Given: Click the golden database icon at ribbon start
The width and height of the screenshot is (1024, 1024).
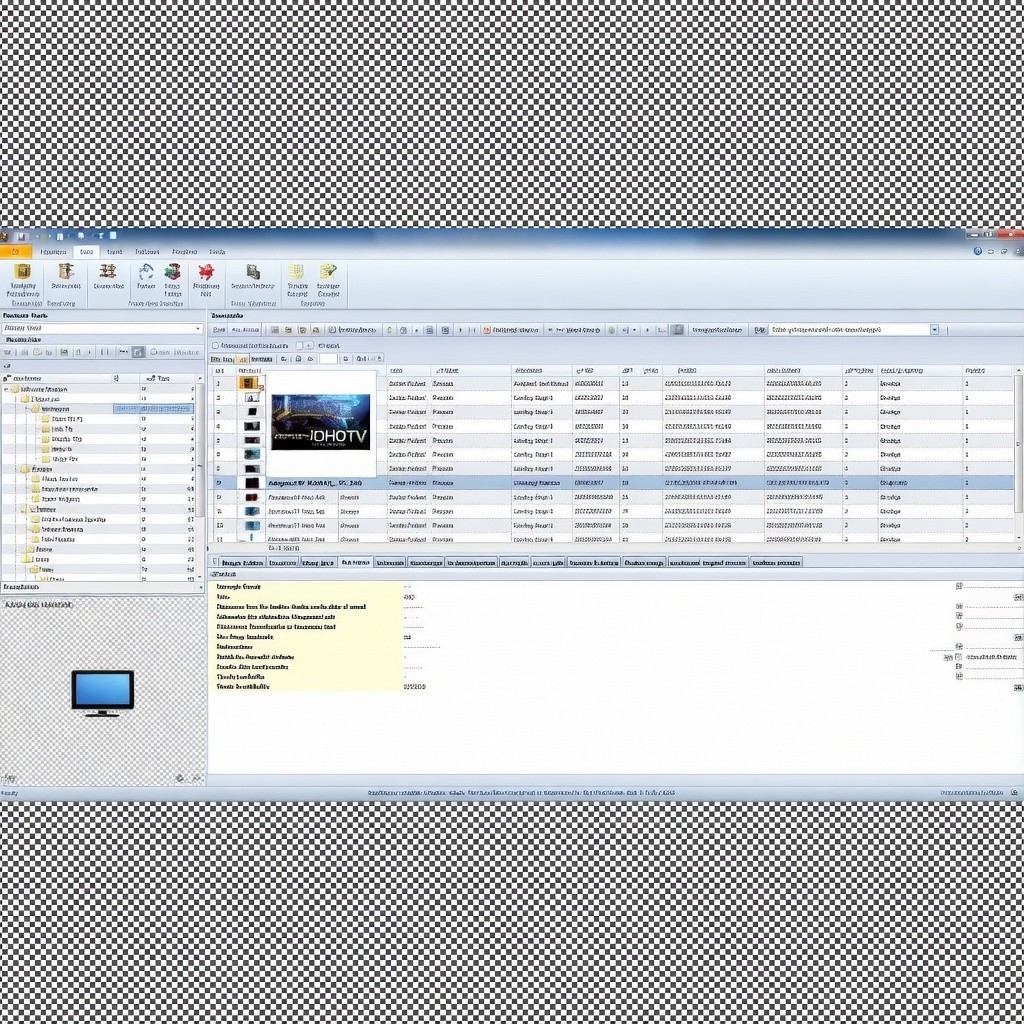Looking at the screenshot, I should (x=23, y=272).
